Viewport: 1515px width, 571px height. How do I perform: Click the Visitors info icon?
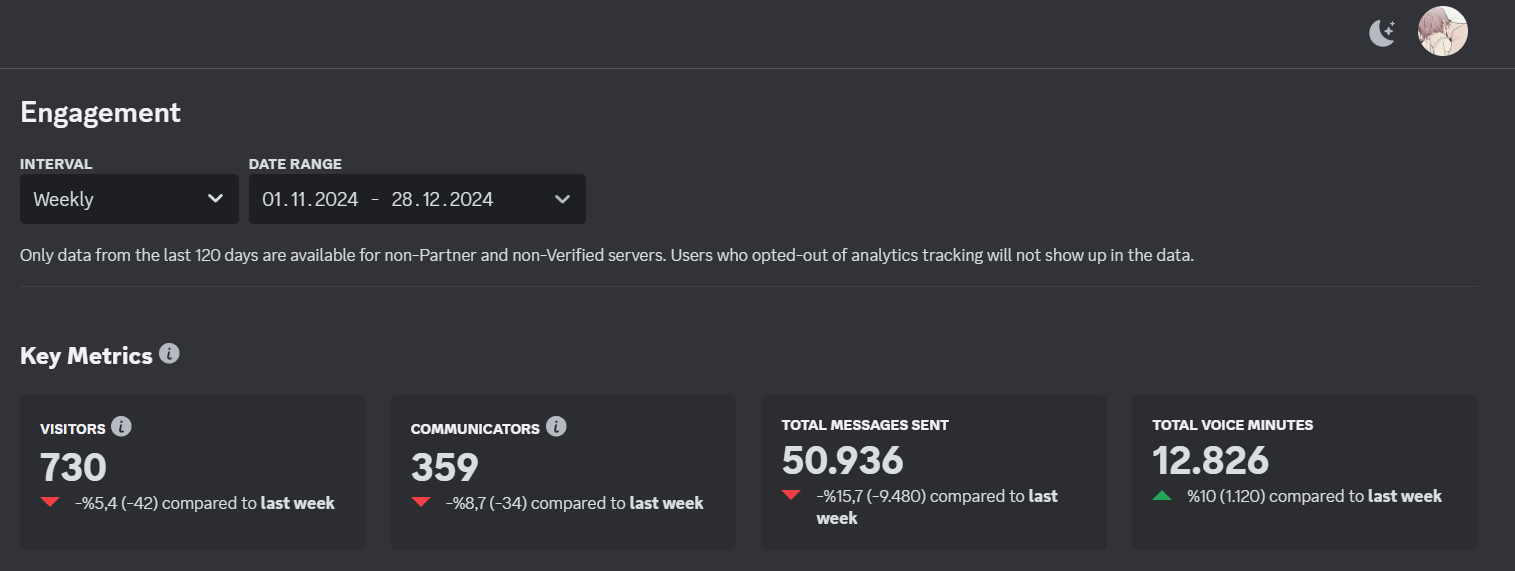coord(121,427)
